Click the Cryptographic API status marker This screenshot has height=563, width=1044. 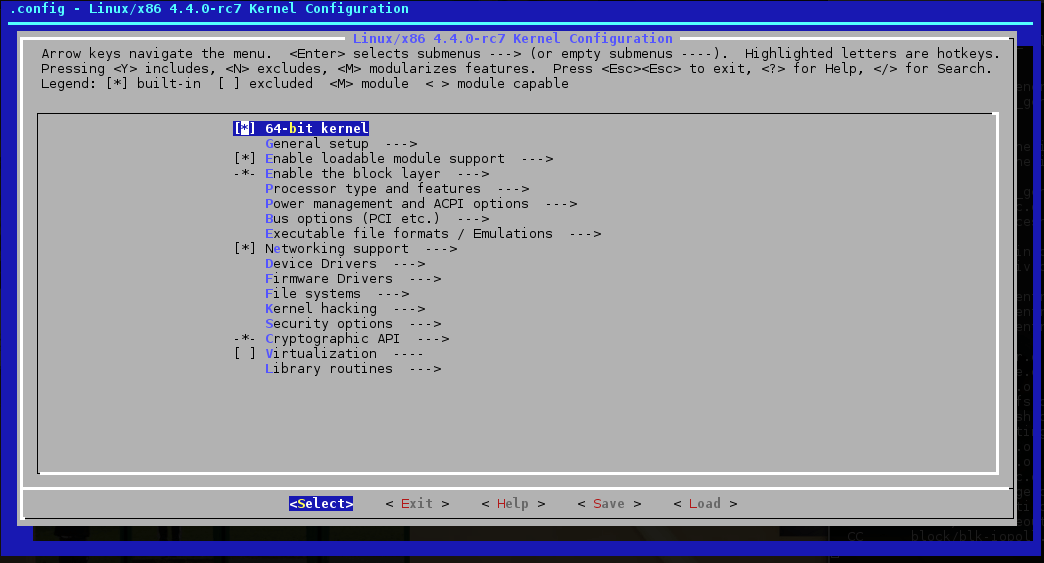pos(244,339)
